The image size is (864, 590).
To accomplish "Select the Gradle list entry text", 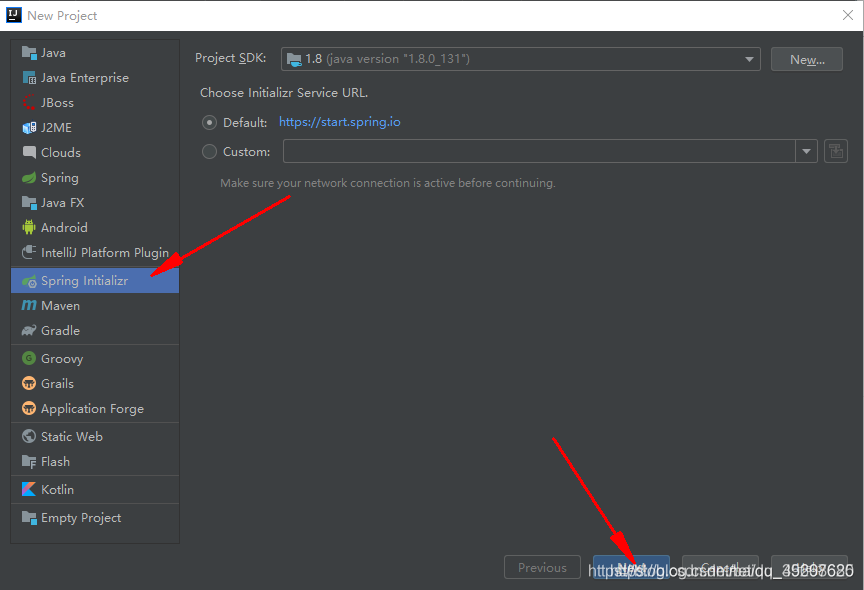I will tap(61, 331).
